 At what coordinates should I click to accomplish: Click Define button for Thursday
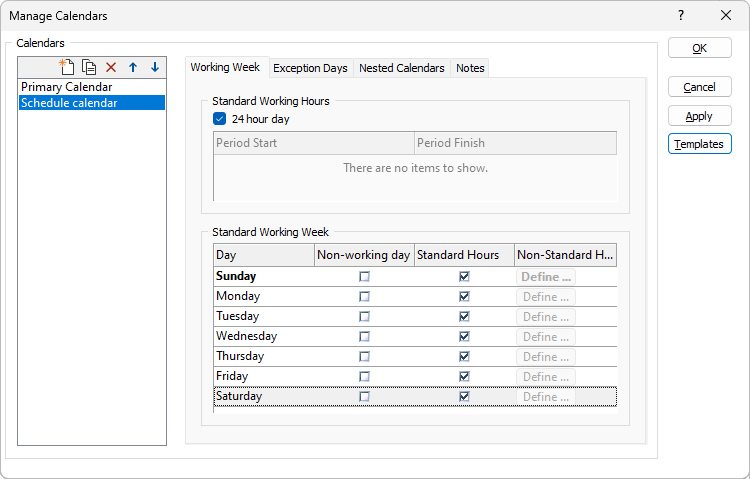coord(546,357)
